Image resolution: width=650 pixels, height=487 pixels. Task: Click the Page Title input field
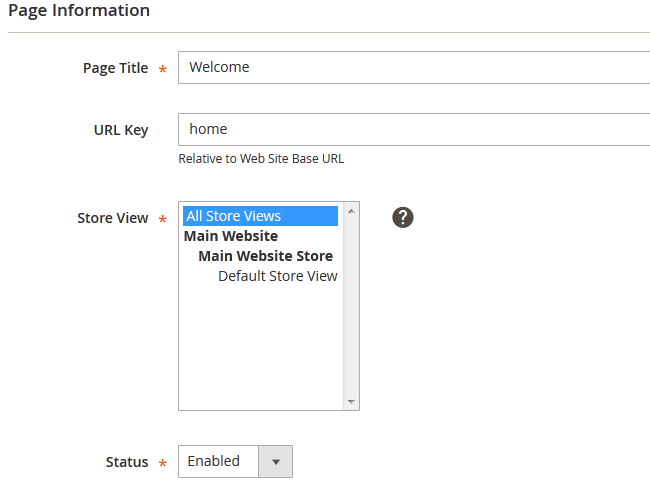point(414,68)
